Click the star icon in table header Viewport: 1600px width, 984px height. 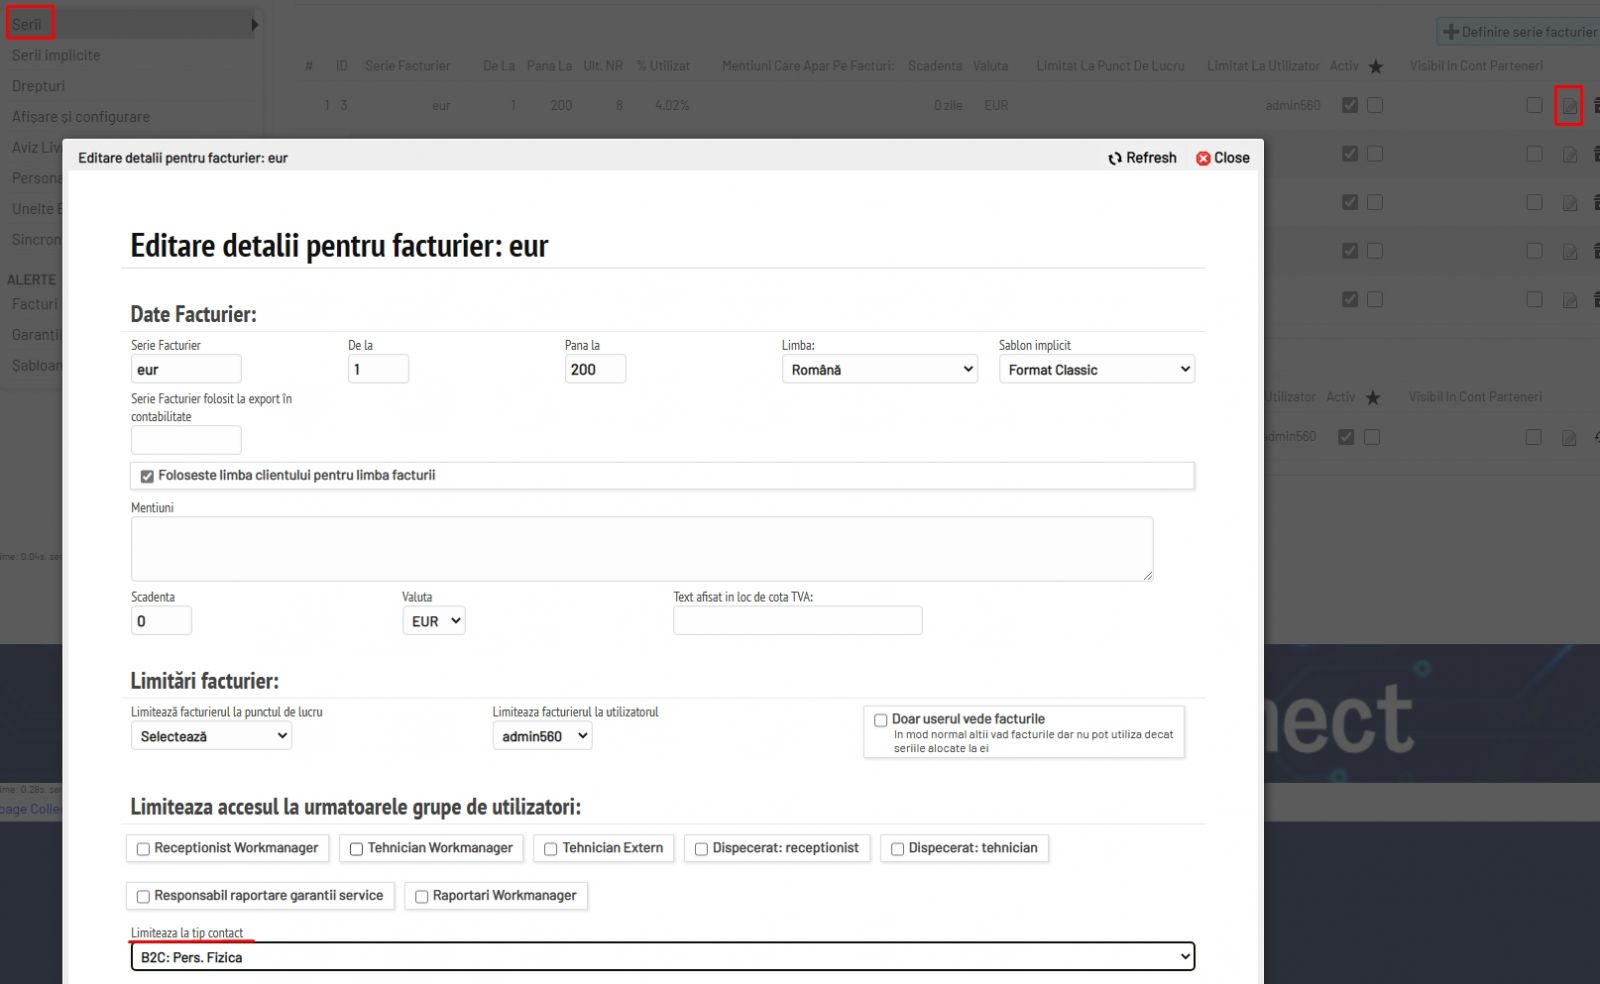coord(1376,66)
